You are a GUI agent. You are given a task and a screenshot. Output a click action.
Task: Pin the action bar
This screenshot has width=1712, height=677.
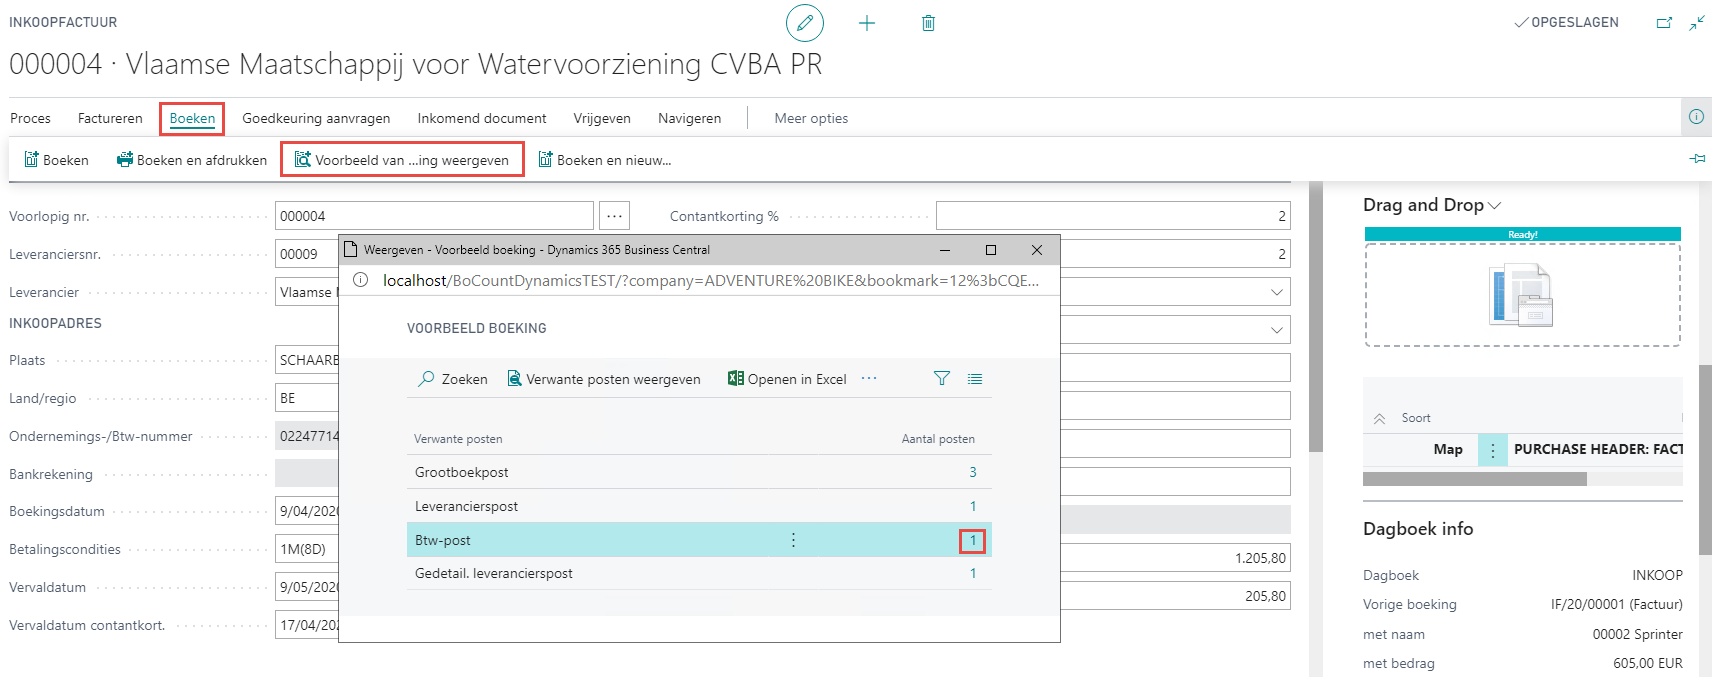coord(1697,159)
